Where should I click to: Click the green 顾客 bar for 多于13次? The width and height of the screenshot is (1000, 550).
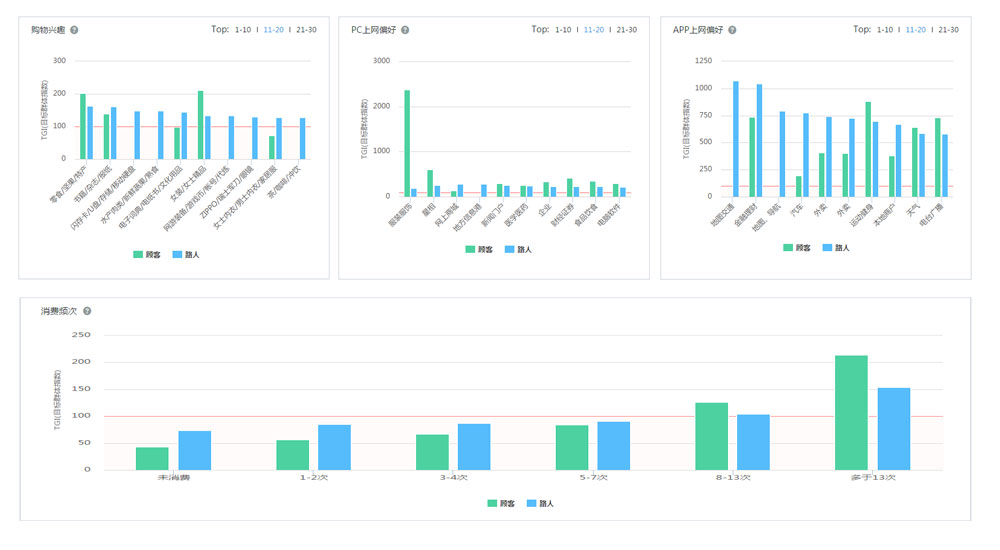851,412
